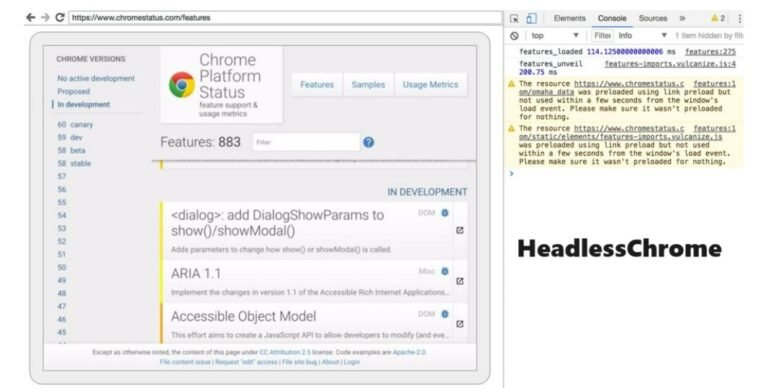This screenshot has width=768, height=388.
Task: Click the Chrome logo on the page
Action: click(182, 85)
